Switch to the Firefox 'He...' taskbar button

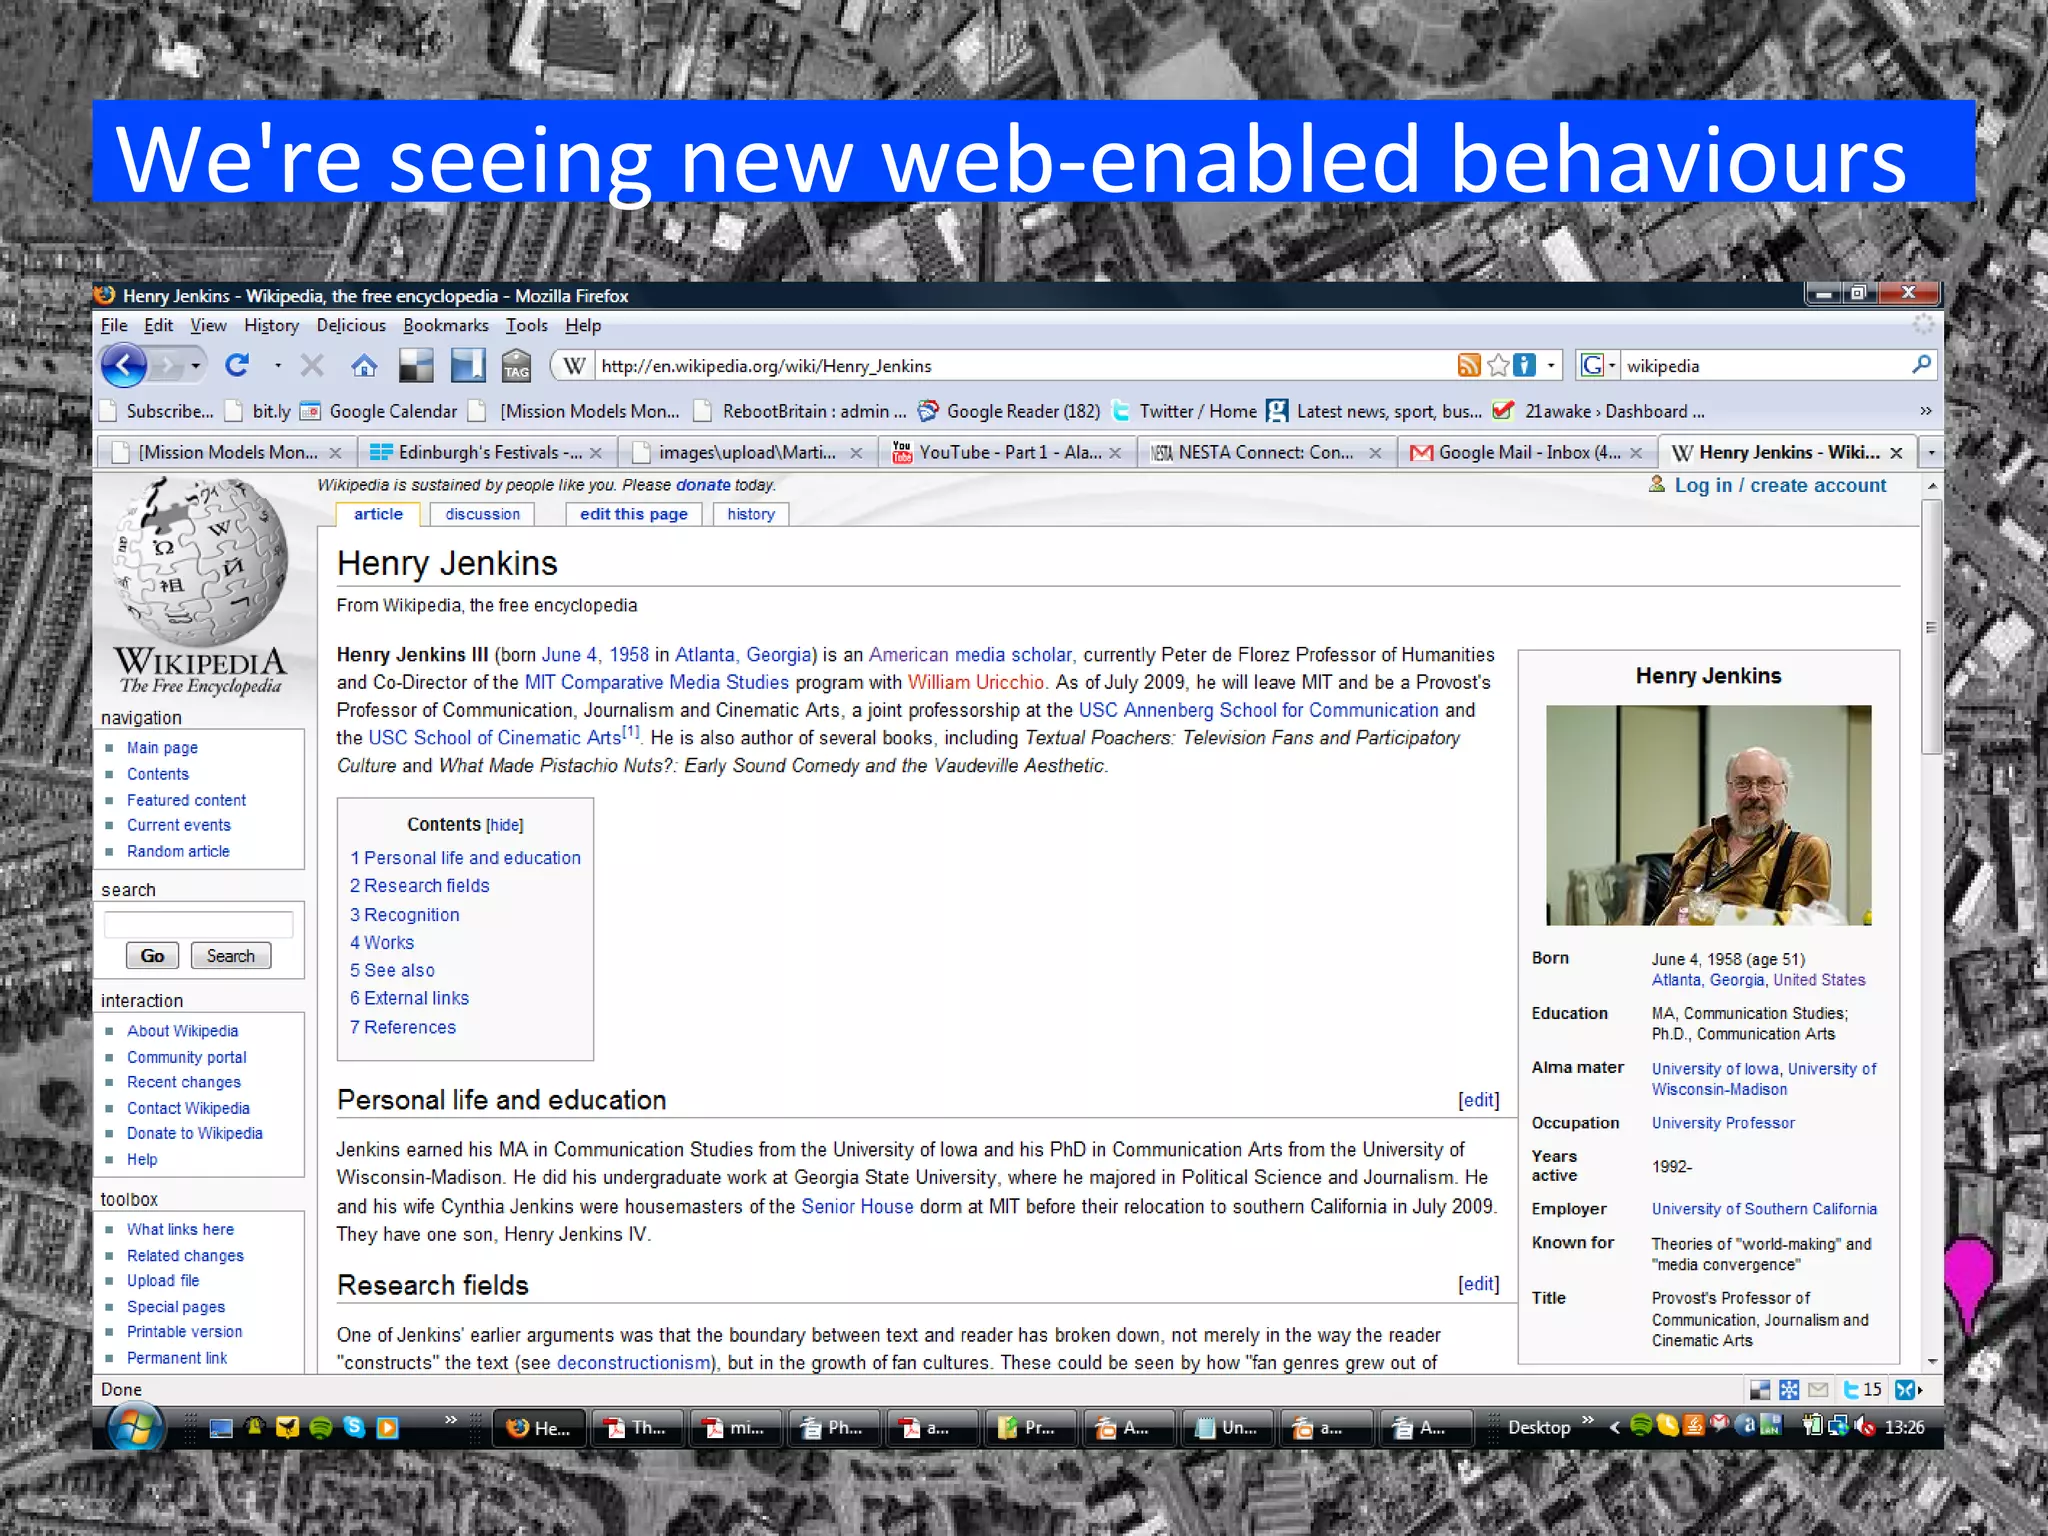tap(539, 1428)
